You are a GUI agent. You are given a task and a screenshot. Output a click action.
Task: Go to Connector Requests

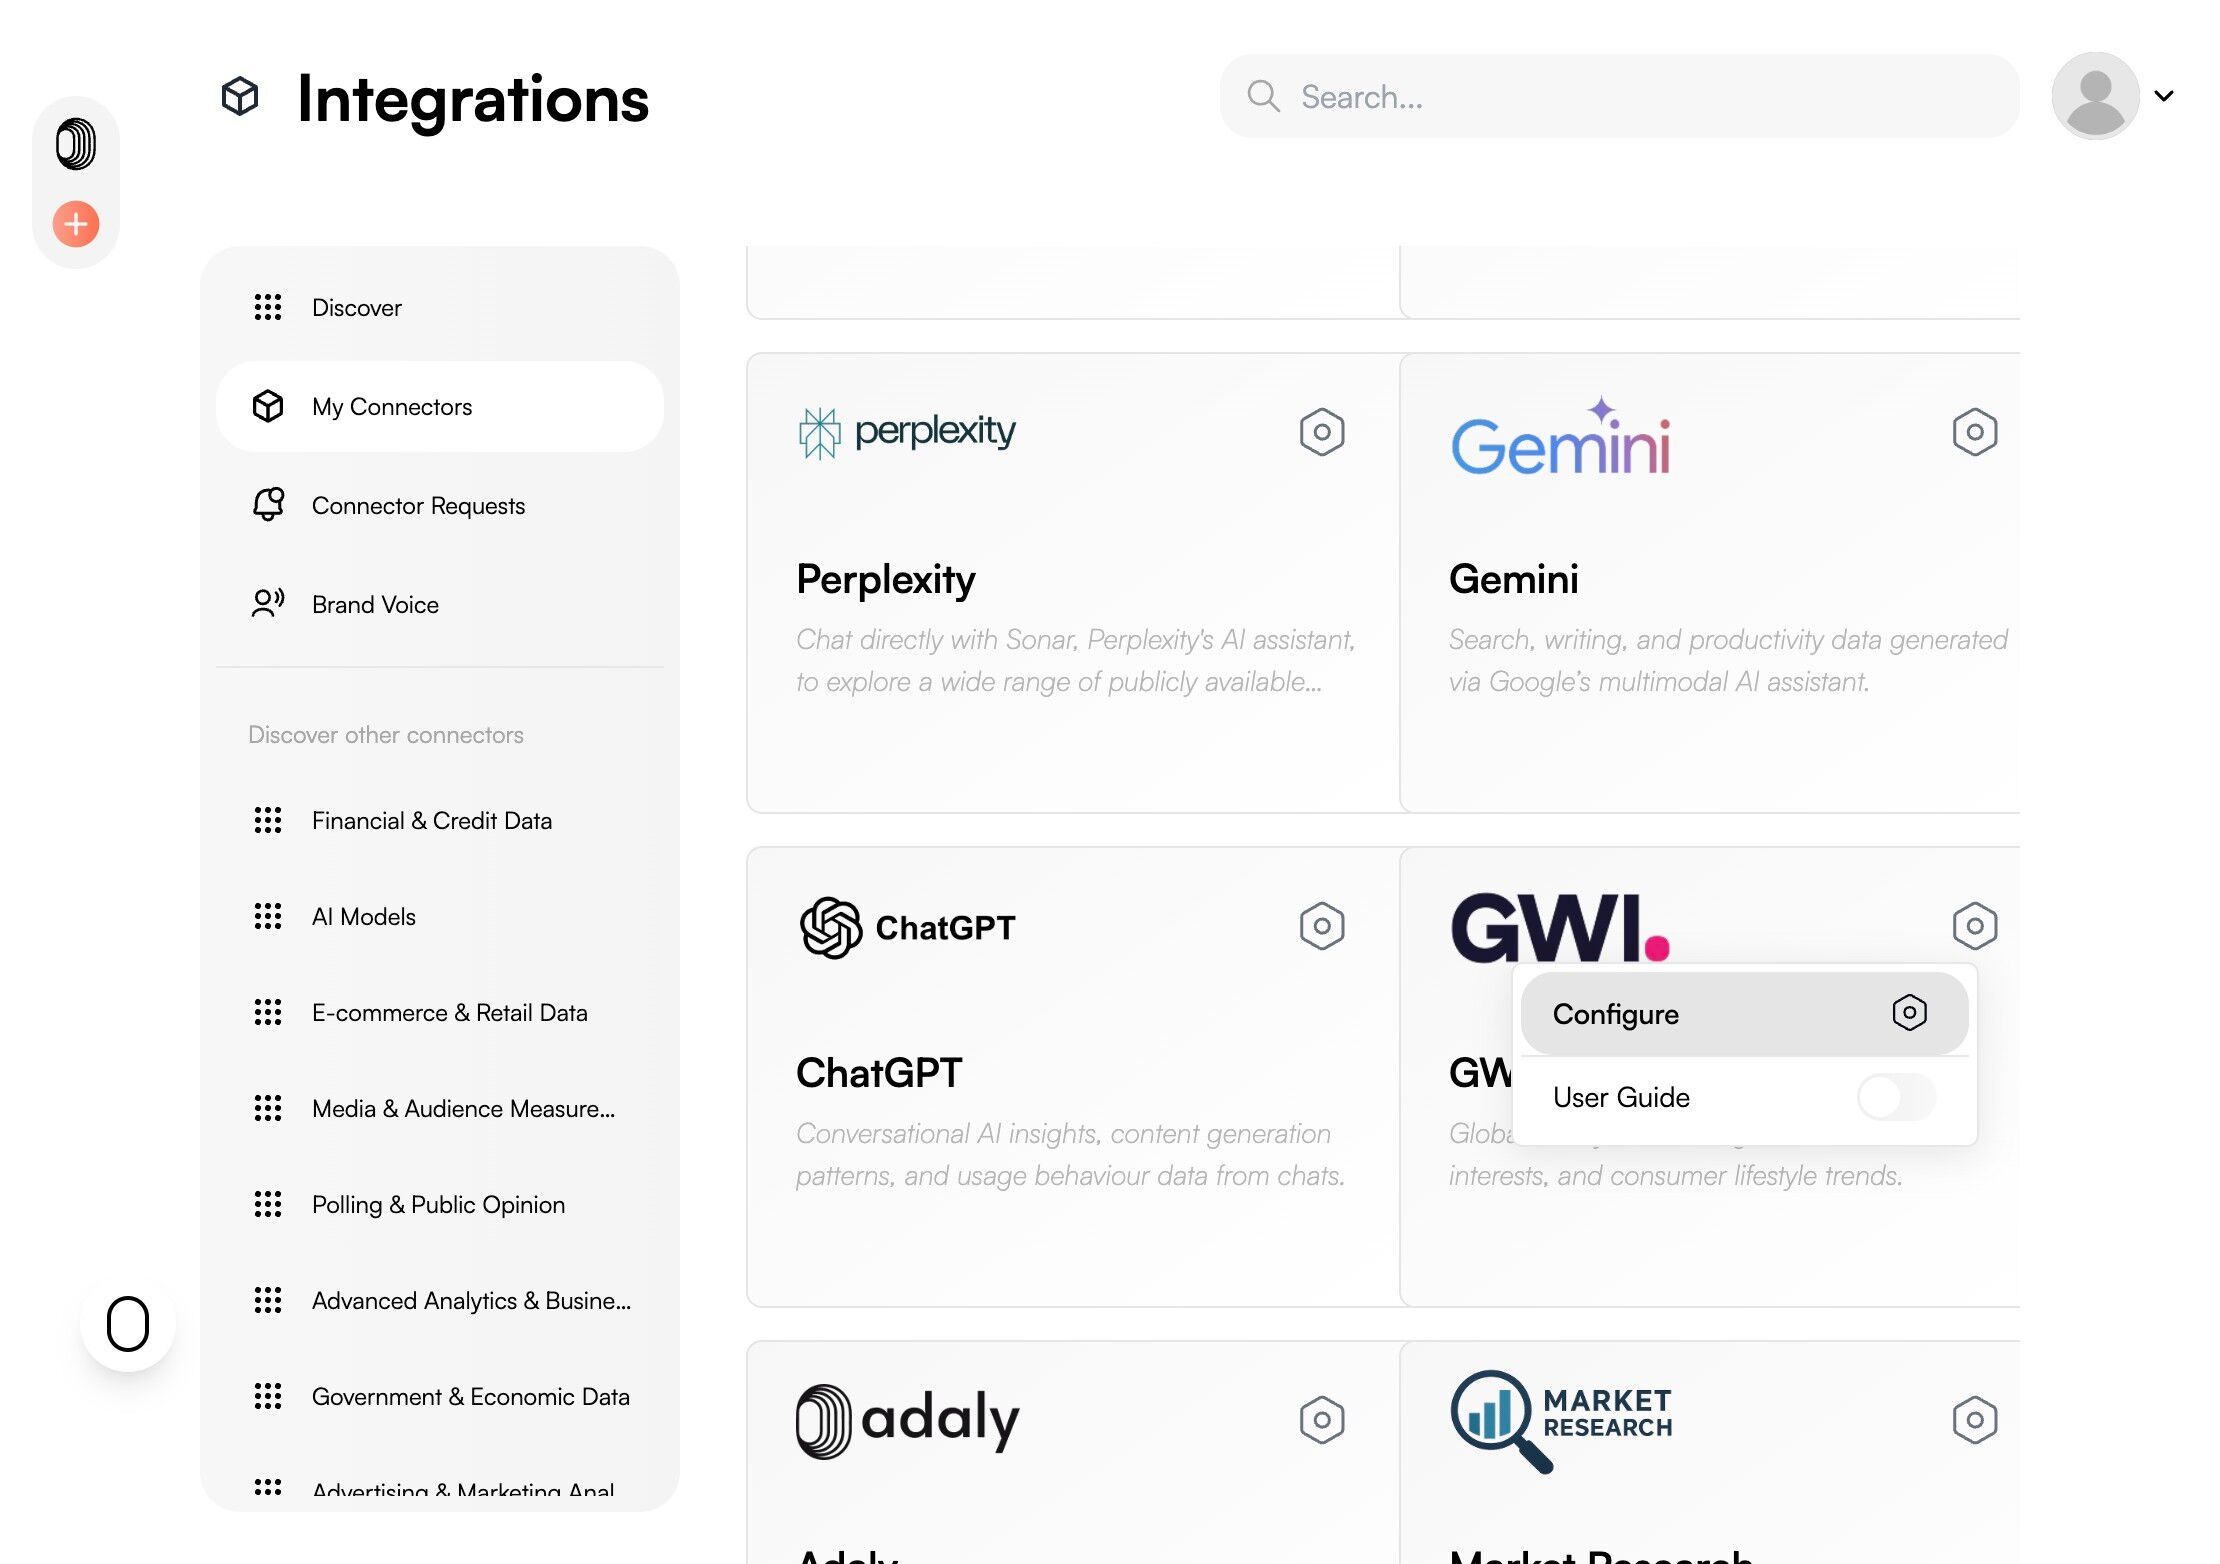(418, 505)
